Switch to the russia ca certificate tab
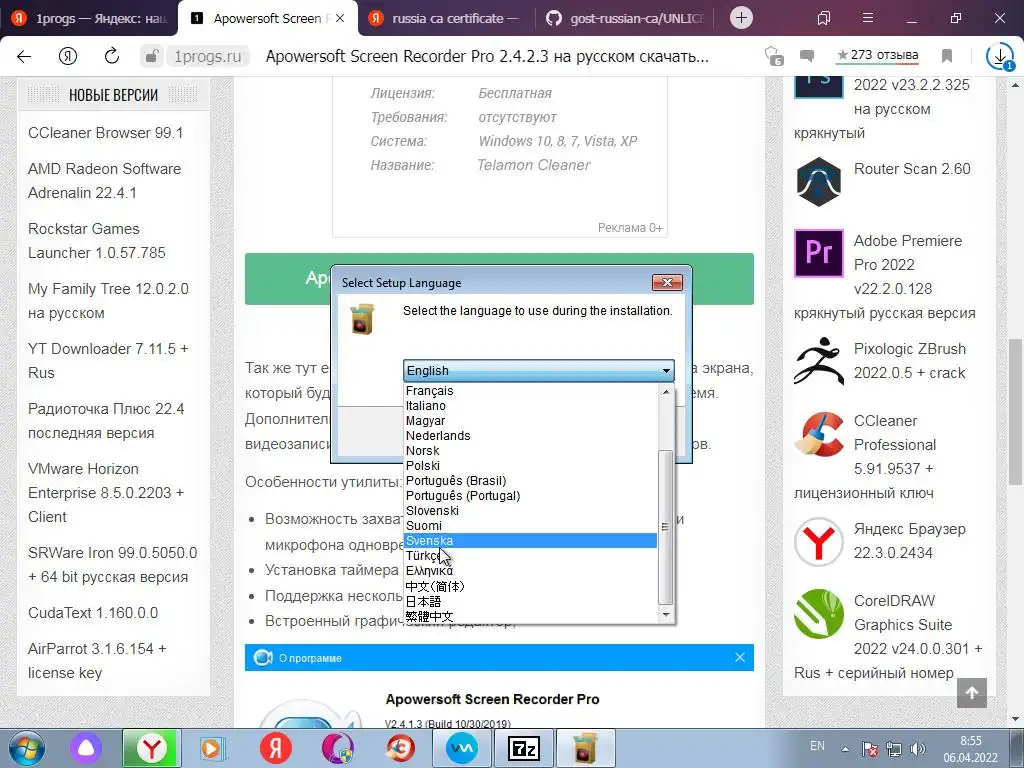Screen dimensions: 1024x768 447,18
